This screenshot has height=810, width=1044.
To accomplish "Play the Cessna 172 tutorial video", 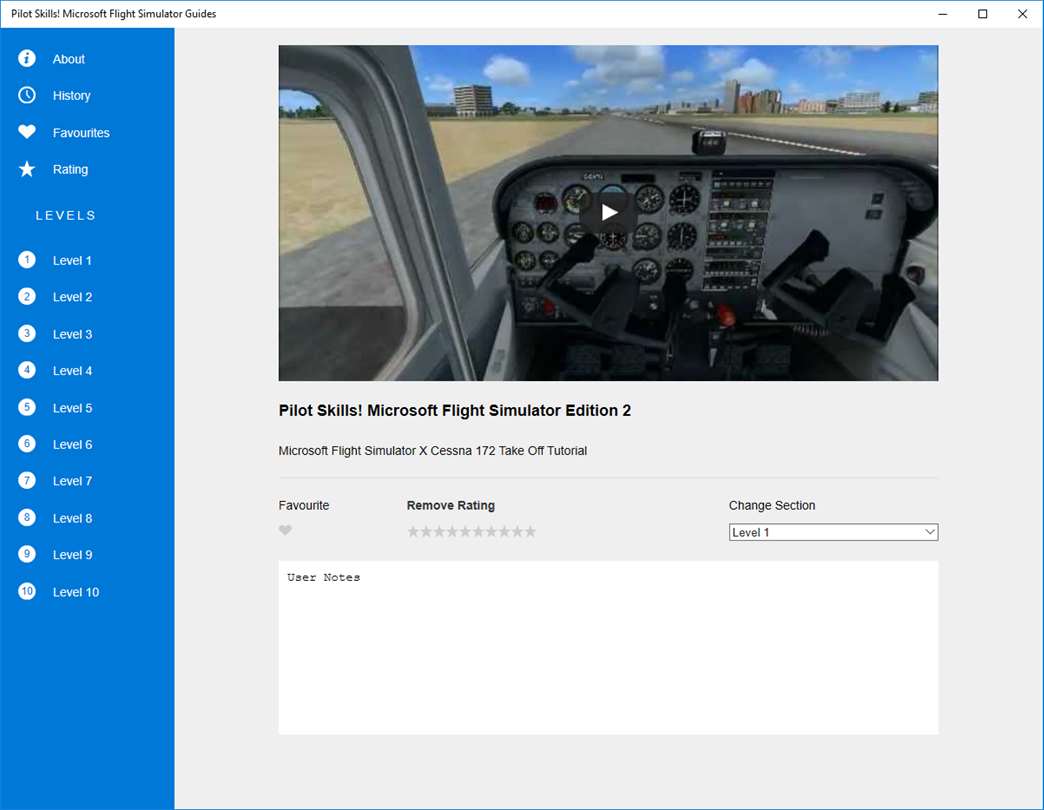I will coord(609,212).
